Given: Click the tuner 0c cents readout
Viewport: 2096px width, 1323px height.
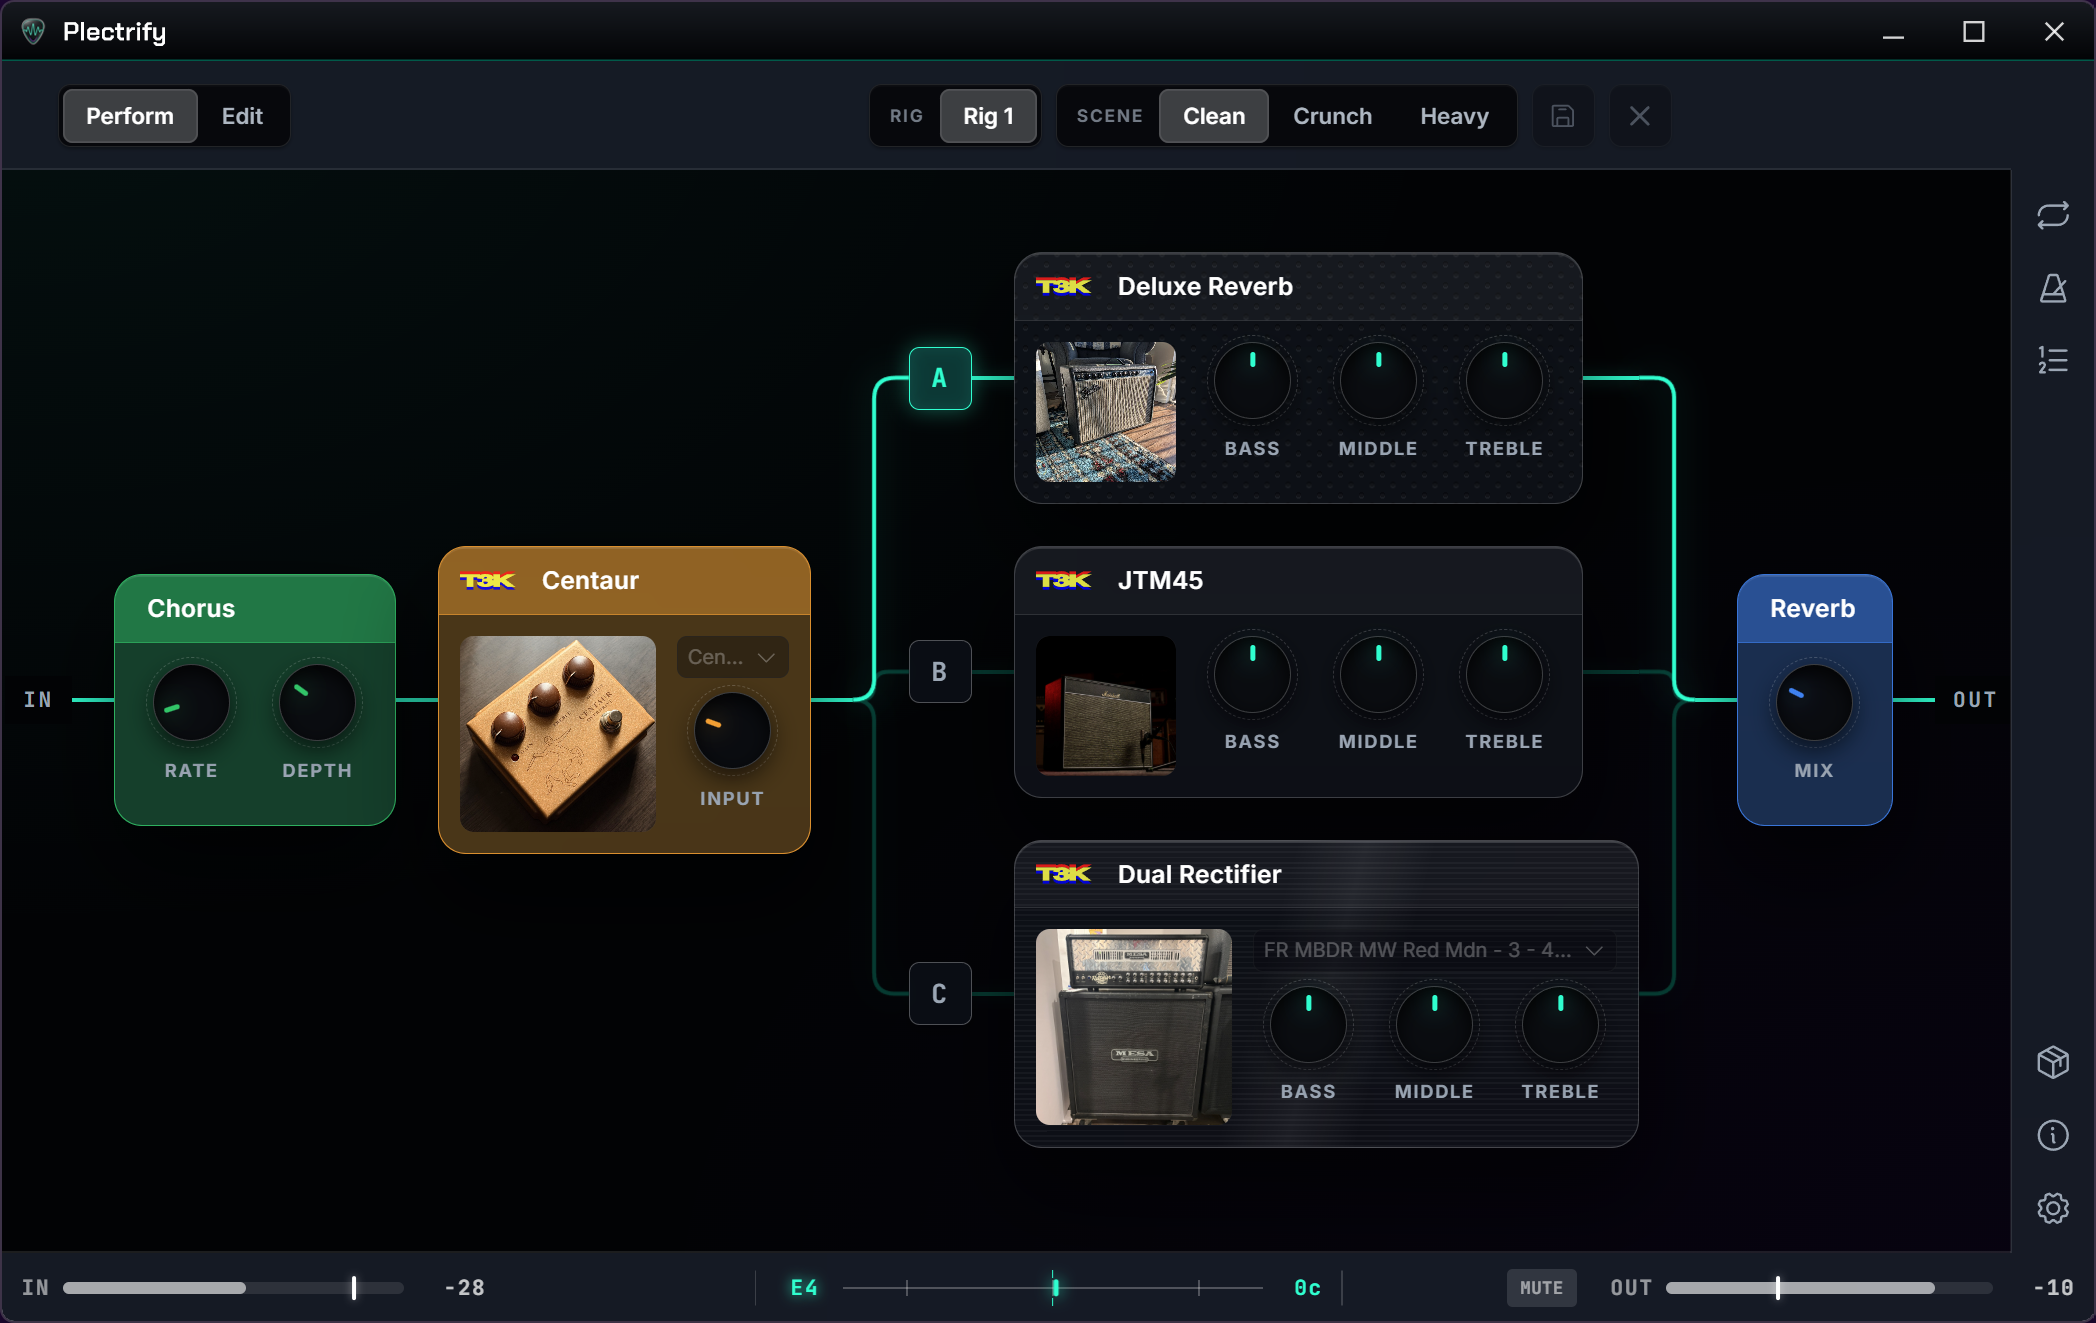Looking at the screenshot, I should 1307,1288.
